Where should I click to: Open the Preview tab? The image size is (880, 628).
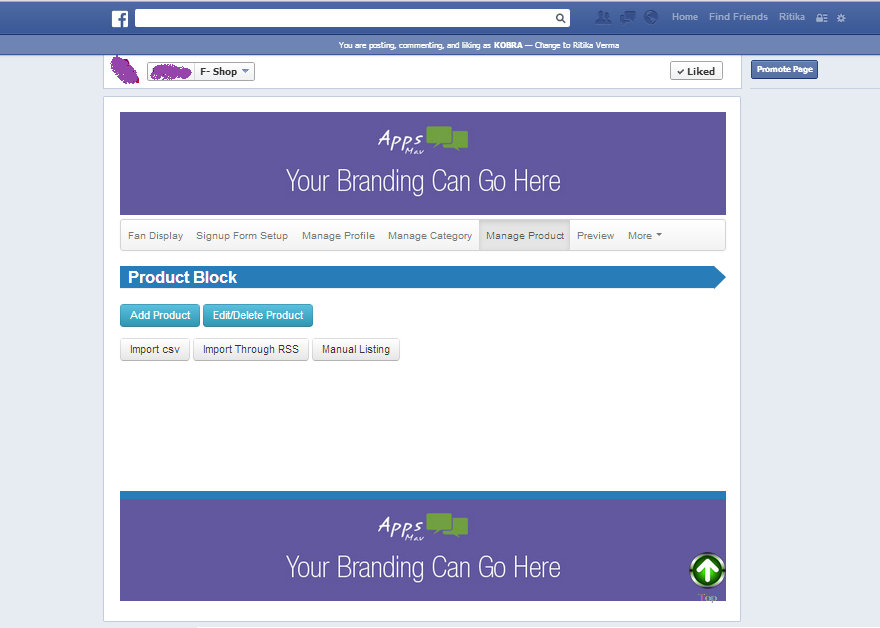(595, 236)
